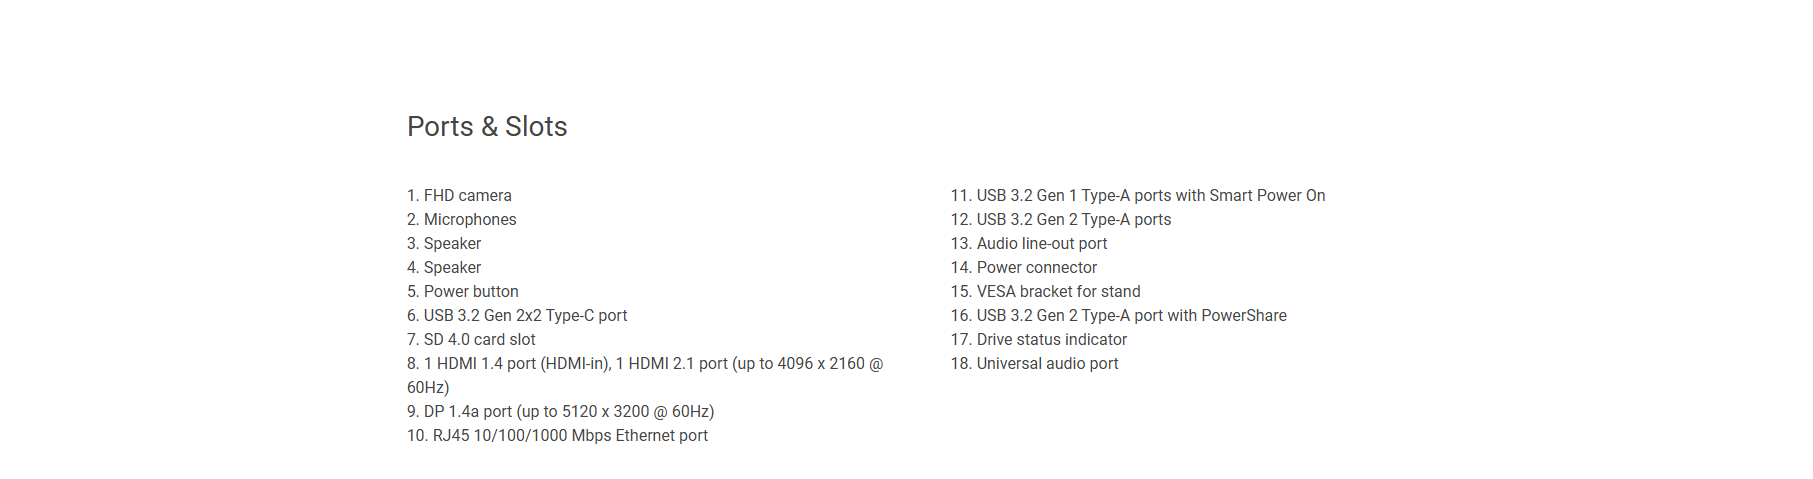Select item 4 Speaker text
Image resolution: width=1813 pixels, height=479 pixels.
coord(444,268)
